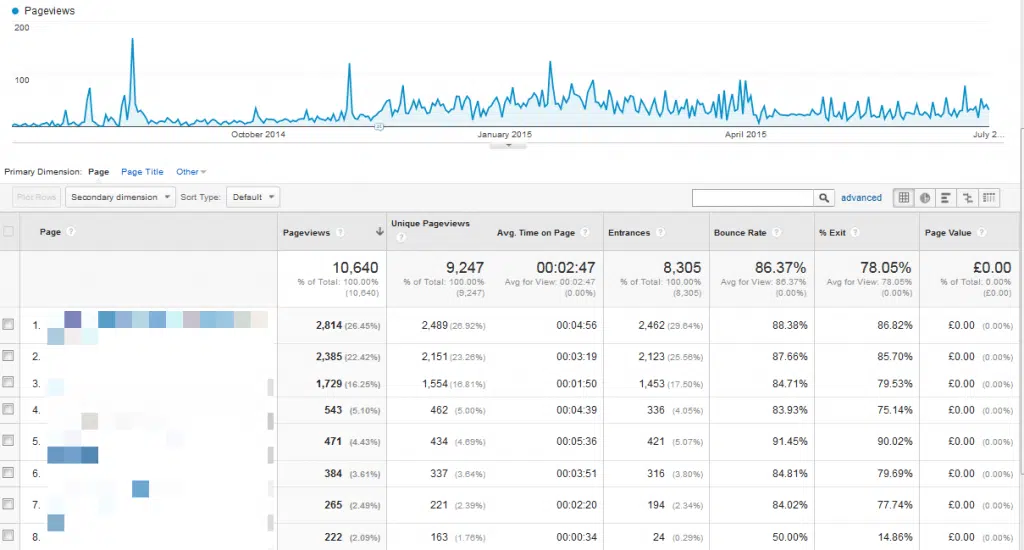The height and width of the screenshot is (550, 1024).
Task: Select Page Title as primary dimension
Action: click(141, 172)
